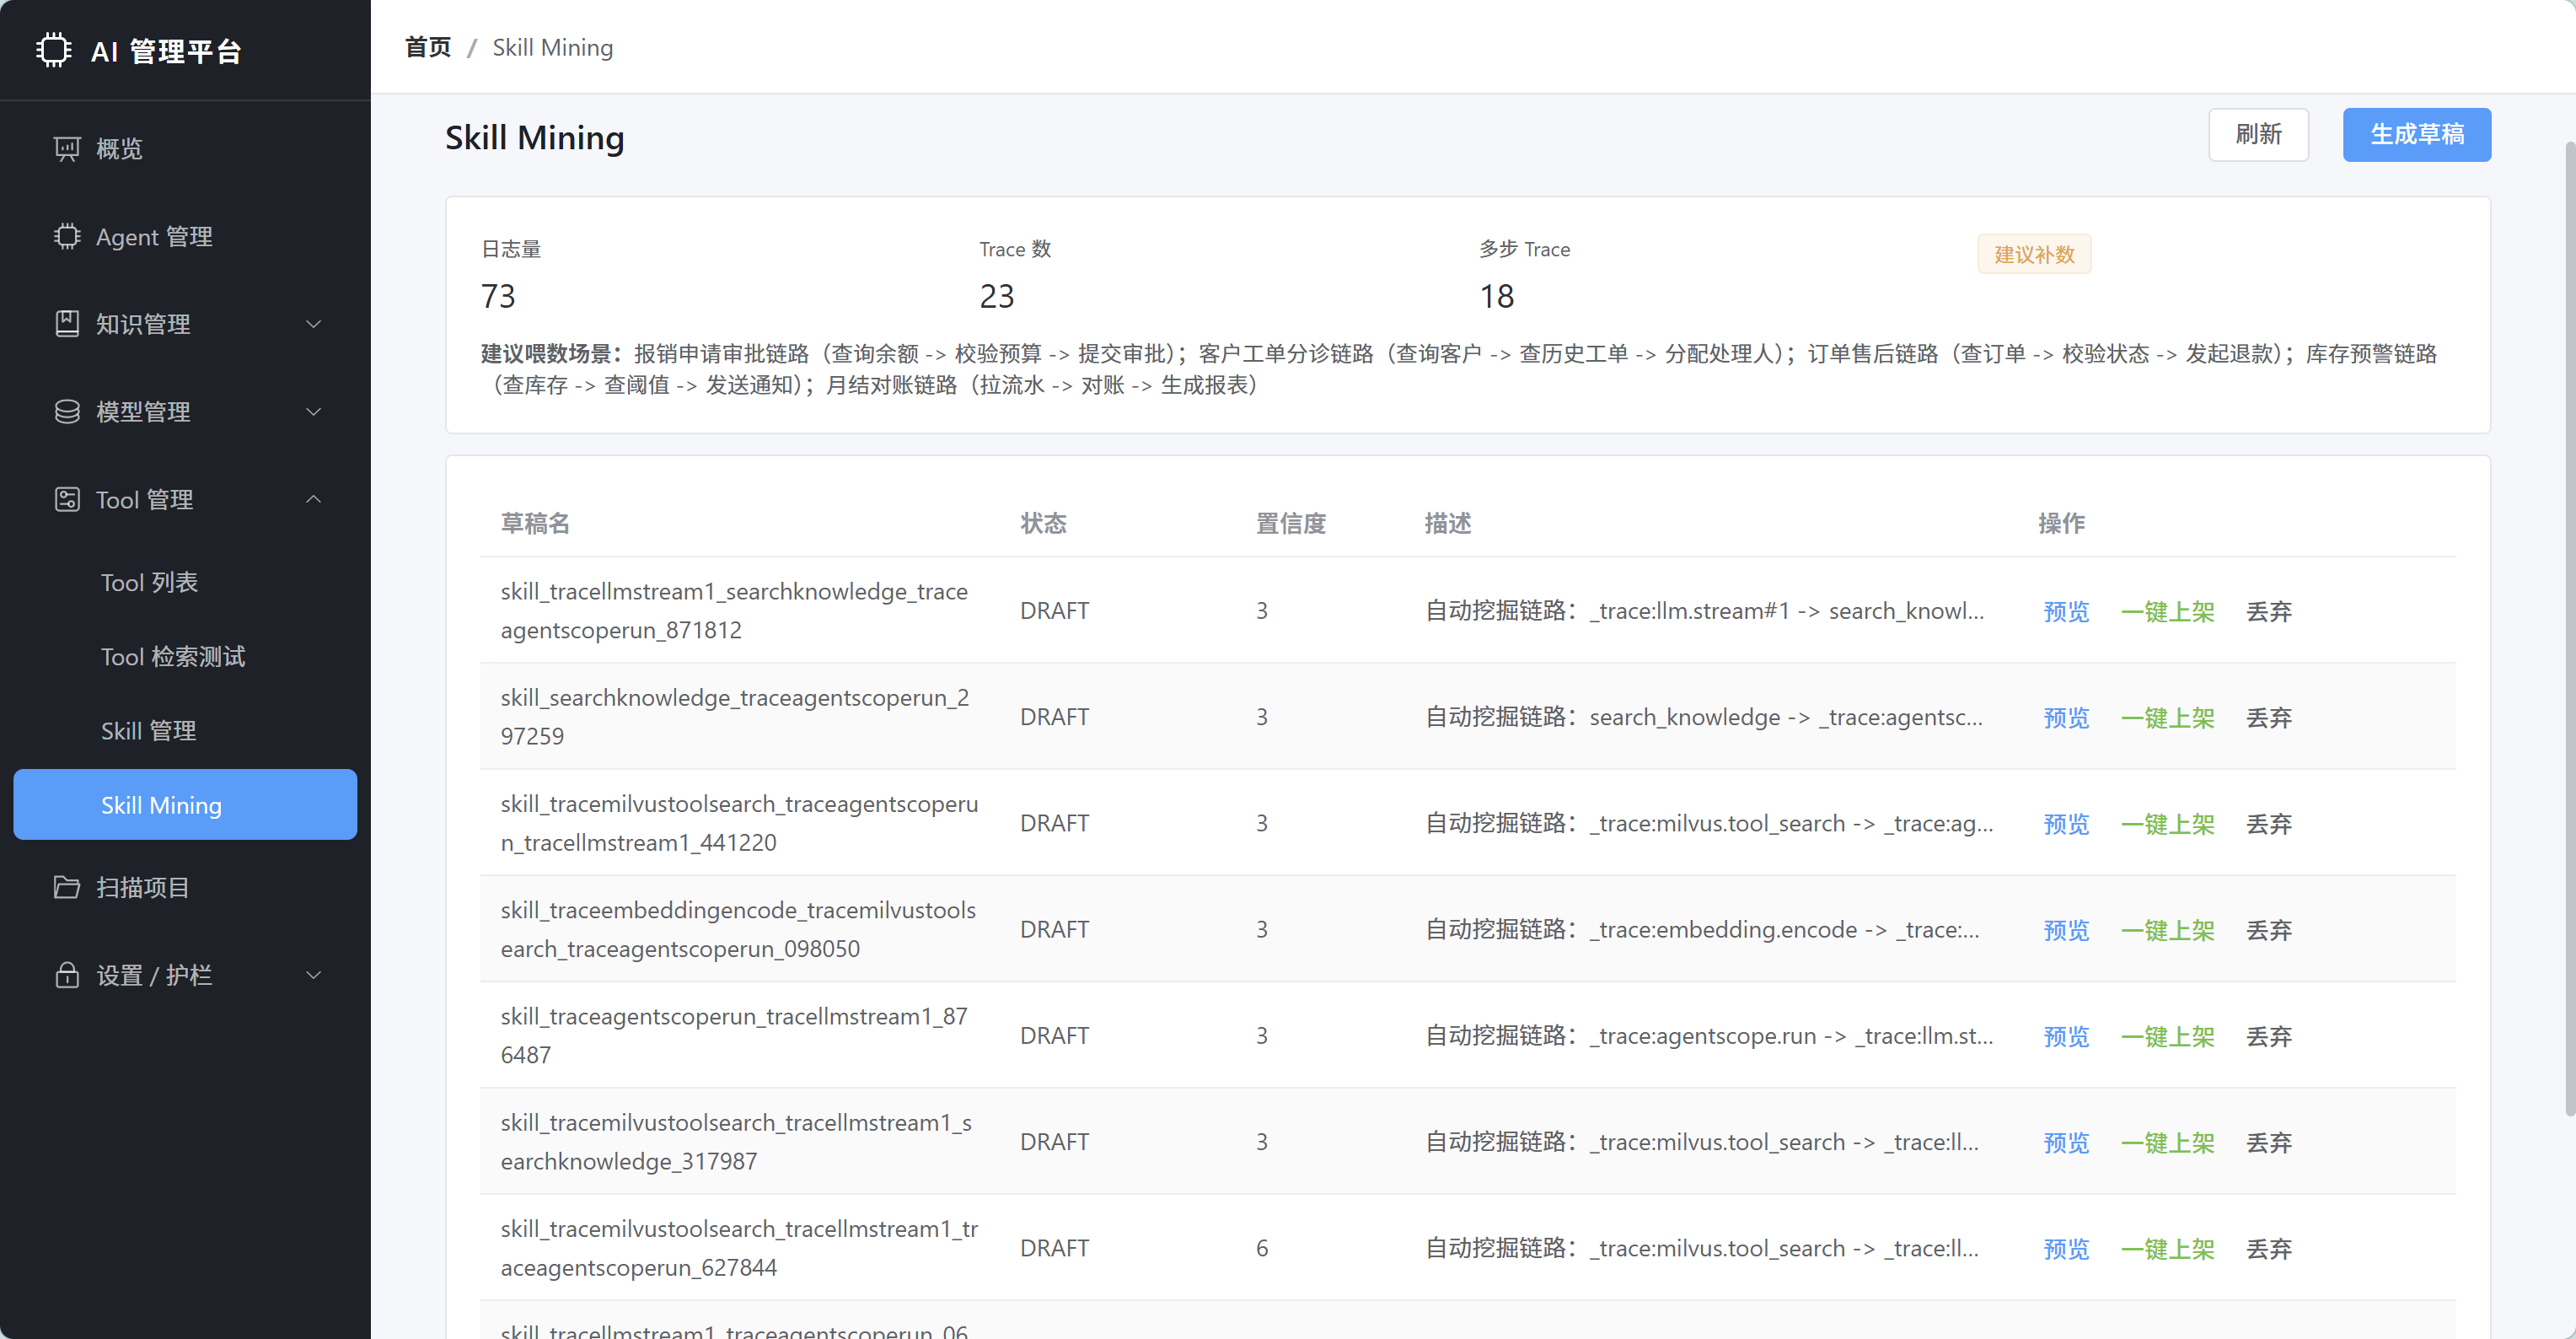Click the 扫描项目 folder icon

click(x=67, y=887)
